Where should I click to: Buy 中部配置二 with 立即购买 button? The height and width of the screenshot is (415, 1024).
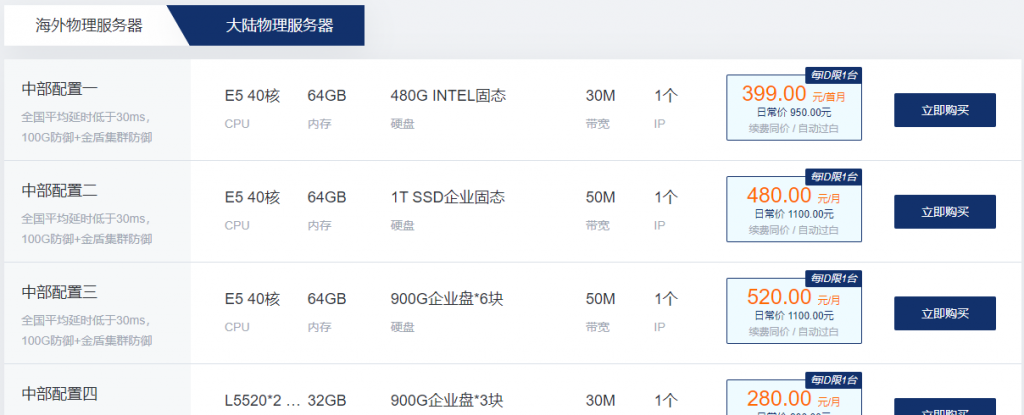(x=944, y=212)
